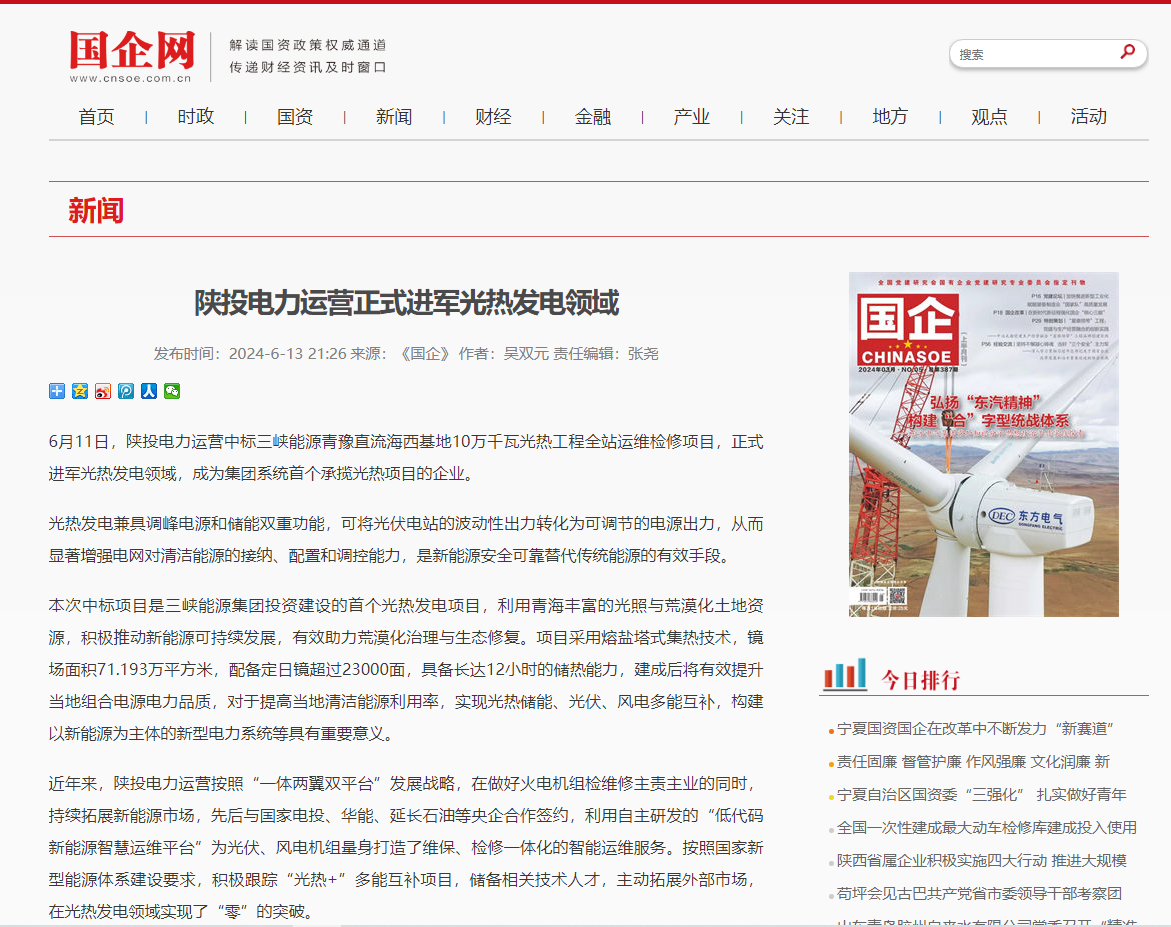Click the search magnifier icon
The height and width of the screenshot is (927, 1171).
1128,52
